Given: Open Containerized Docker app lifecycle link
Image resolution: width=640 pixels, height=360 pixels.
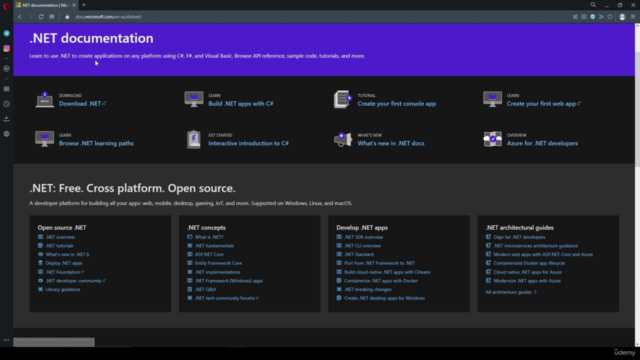Looking at the screenshot, I should [529, 263].
